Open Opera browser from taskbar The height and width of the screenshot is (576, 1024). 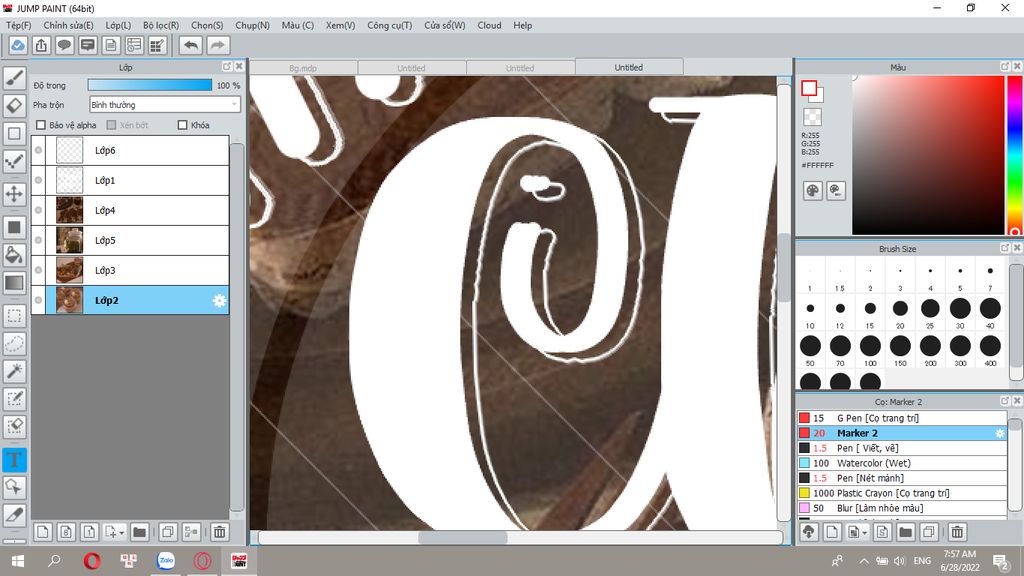click(x=91, y=561)
